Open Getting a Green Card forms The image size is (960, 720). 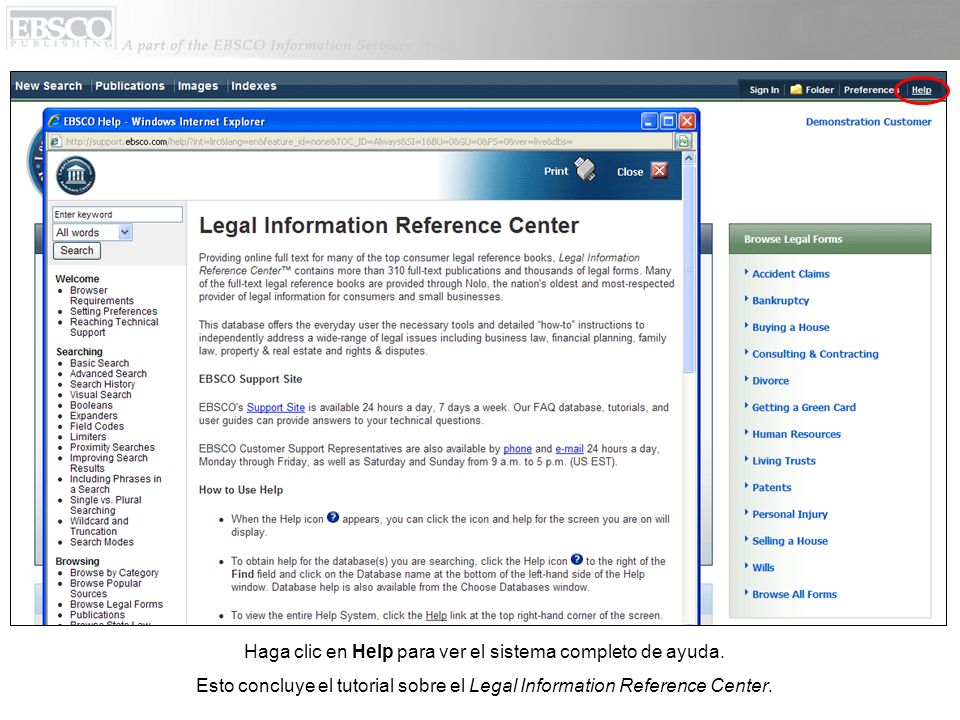pos(804,407)
